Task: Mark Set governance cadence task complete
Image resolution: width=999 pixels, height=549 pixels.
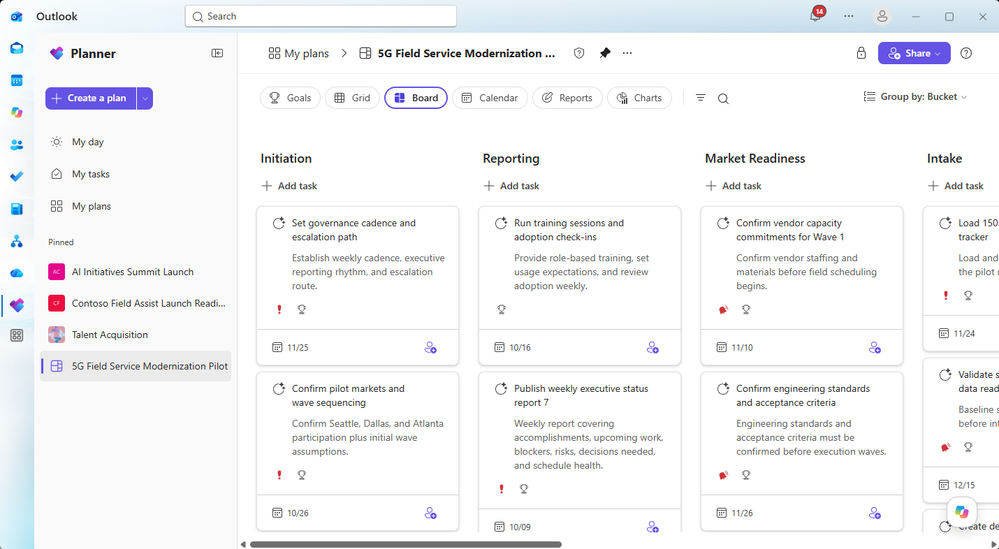Action: pyautogui.click(x=278, y=224)
